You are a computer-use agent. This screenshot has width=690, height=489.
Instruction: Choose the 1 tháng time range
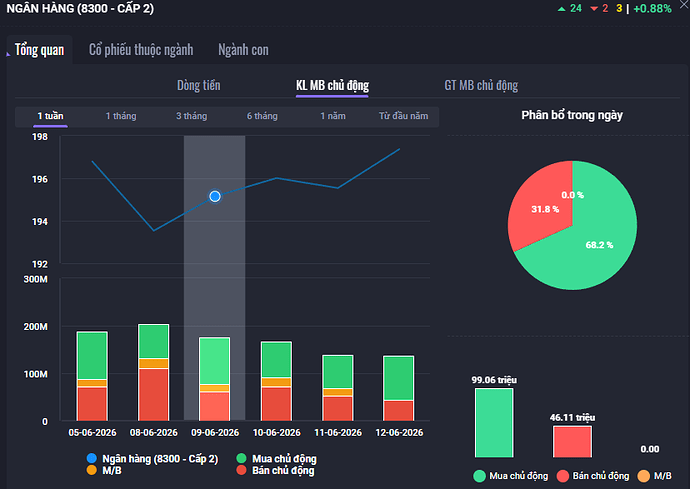[x=121, y=116]
